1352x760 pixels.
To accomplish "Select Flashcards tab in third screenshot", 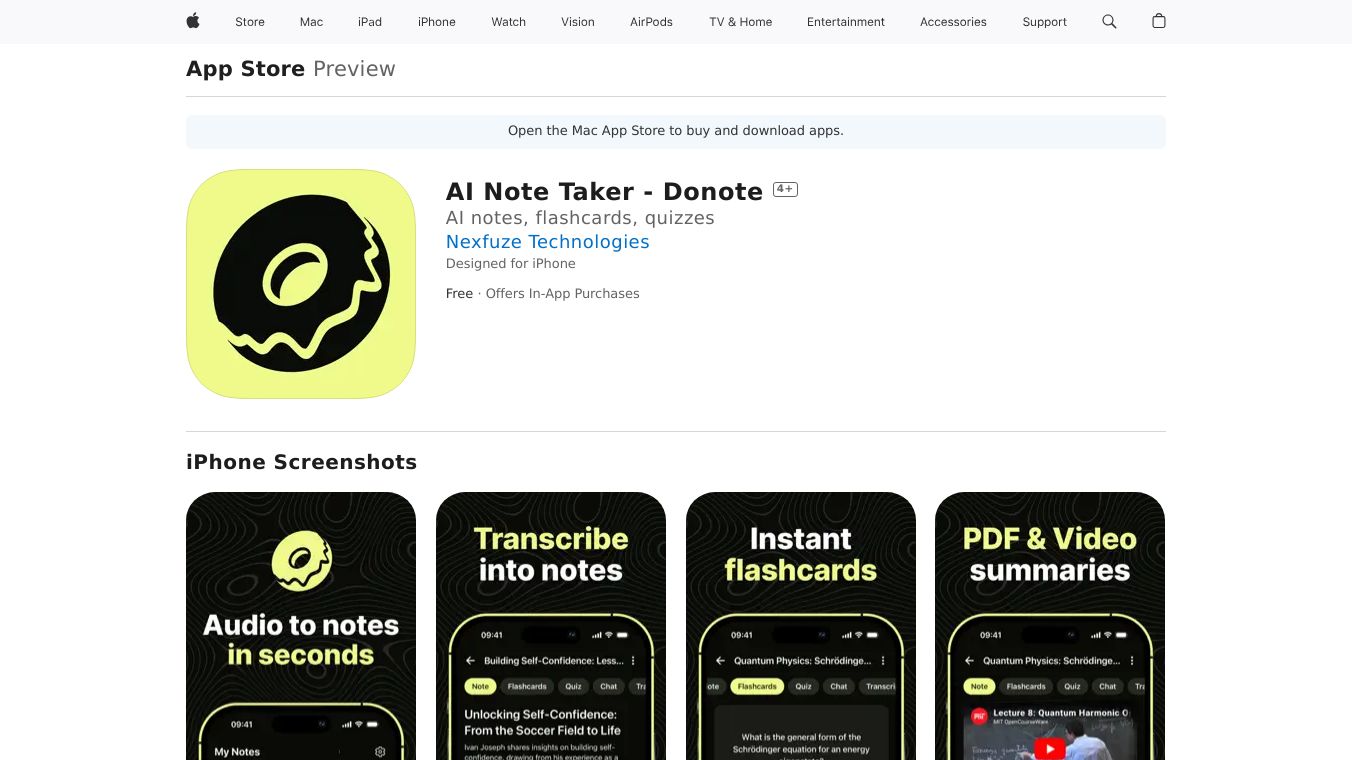I will (x=757, y=686).
